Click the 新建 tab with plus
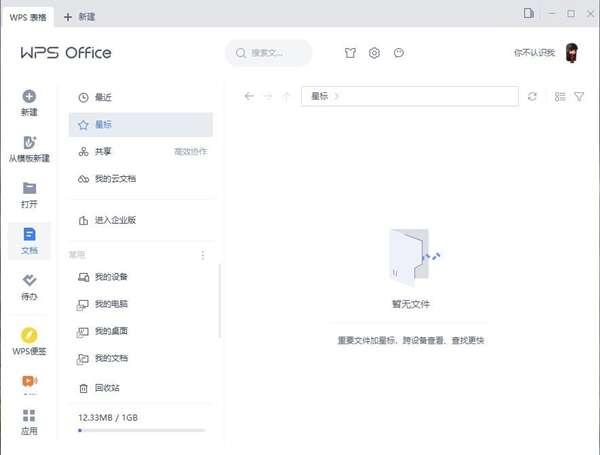The image size is (600, 455). click(x=81, y=16)
